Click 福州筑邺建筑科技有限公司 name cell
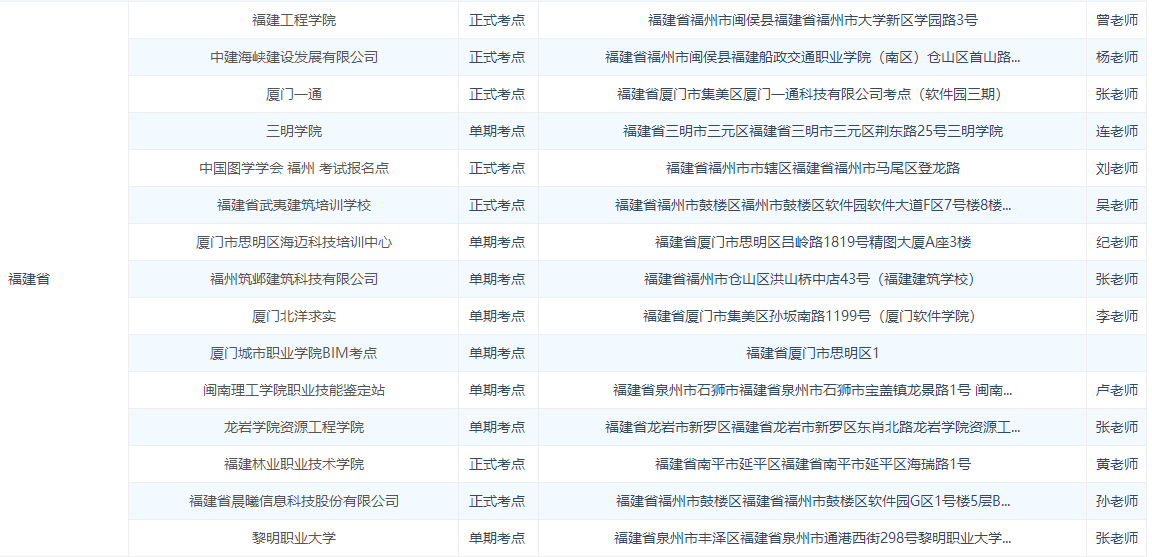 click(294, 279)
